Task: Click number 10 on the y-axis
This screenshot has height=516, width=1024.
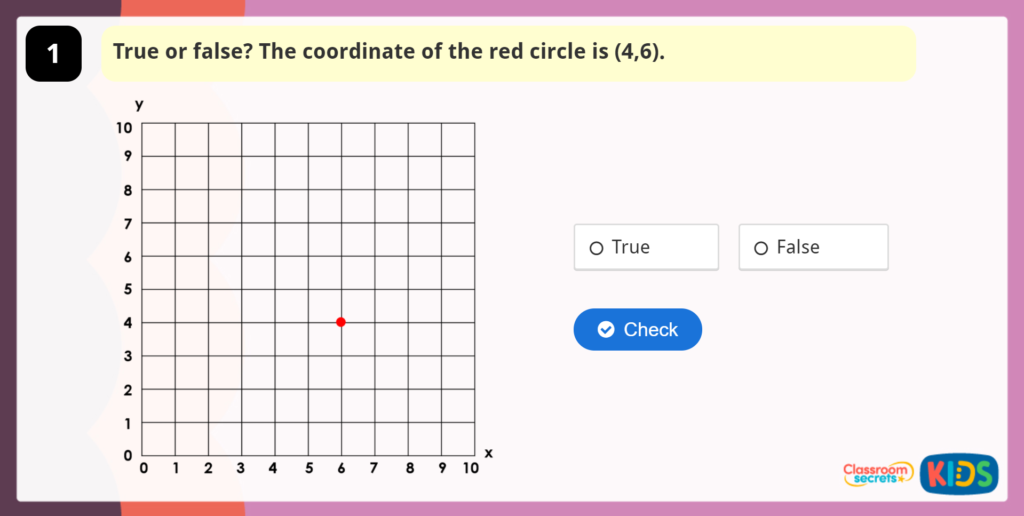Action: click(x=123, y=127)
